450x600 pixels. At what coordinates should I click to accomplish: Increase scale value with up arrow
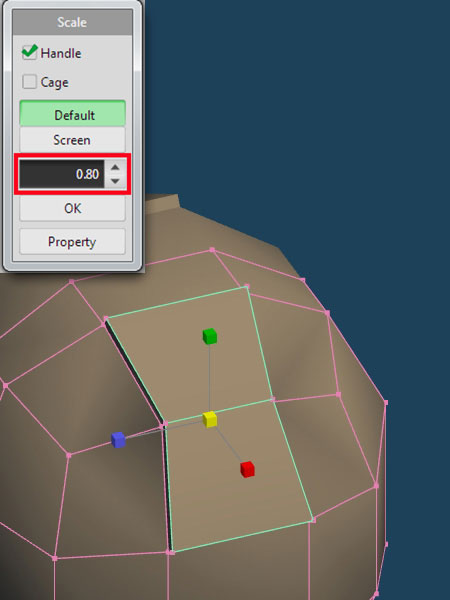pos(115,168)
